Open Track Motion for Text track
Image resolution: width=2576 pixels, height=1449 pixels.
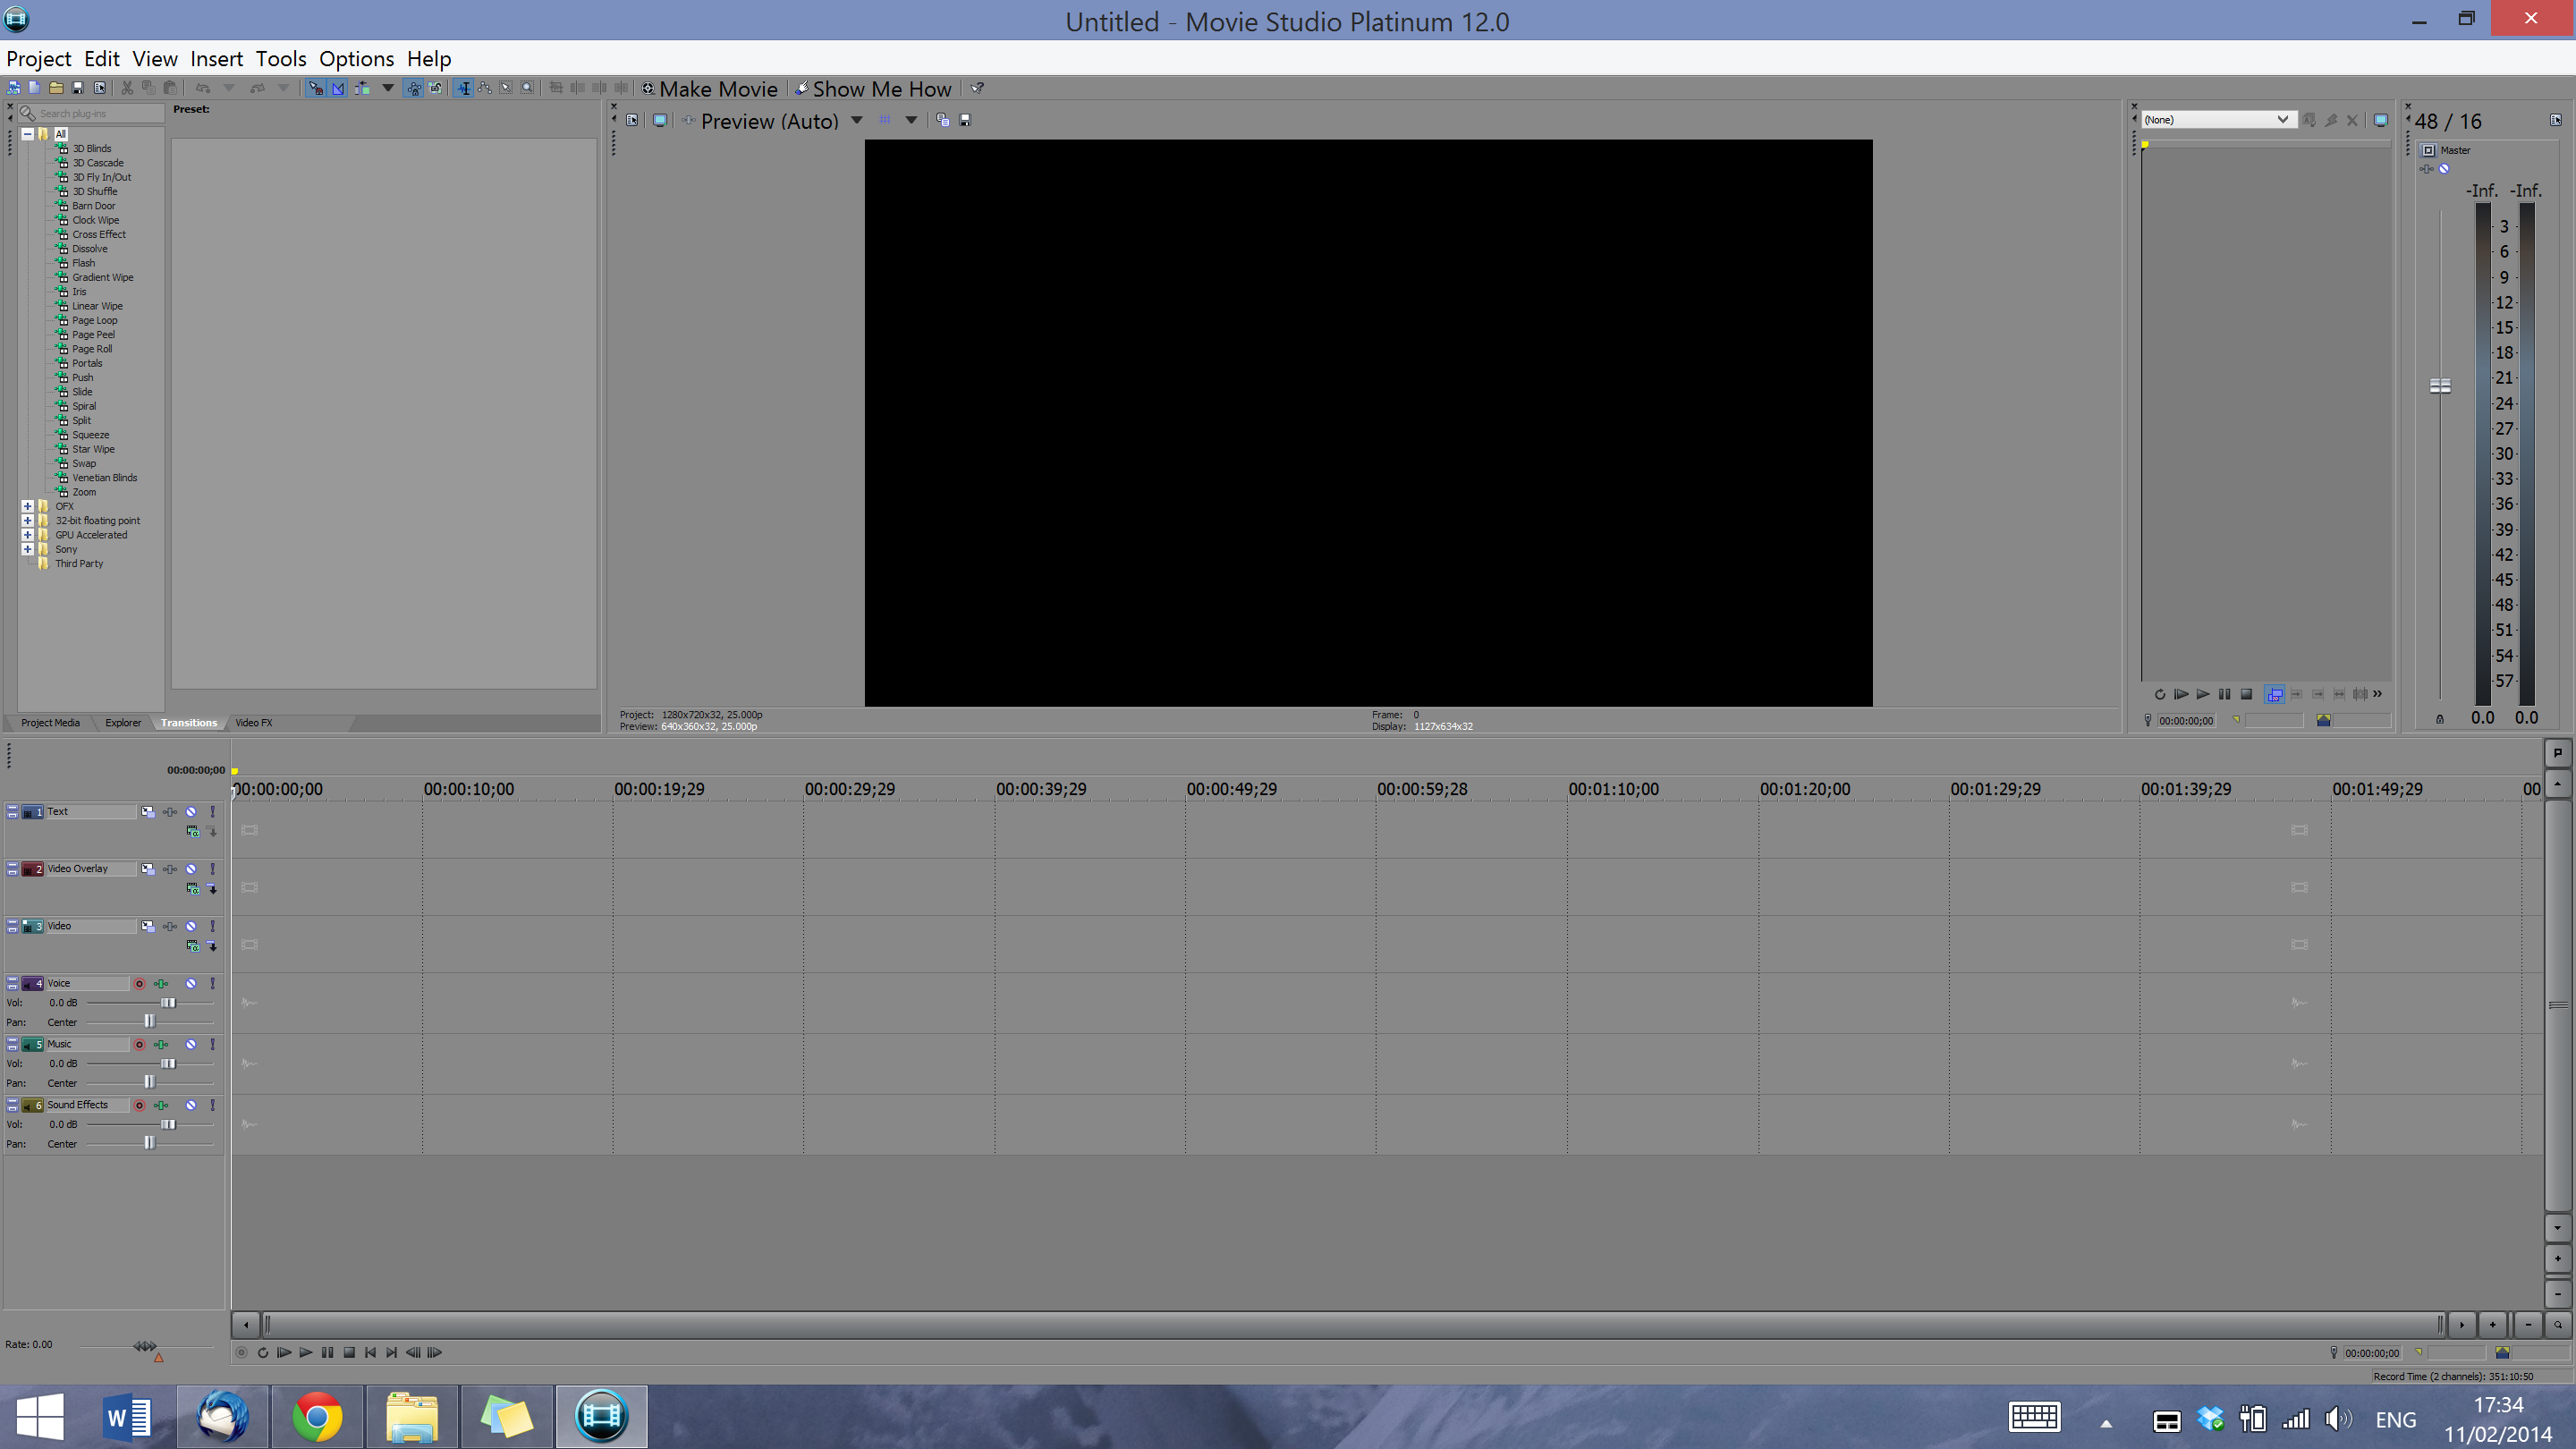[x=148, y=812]
